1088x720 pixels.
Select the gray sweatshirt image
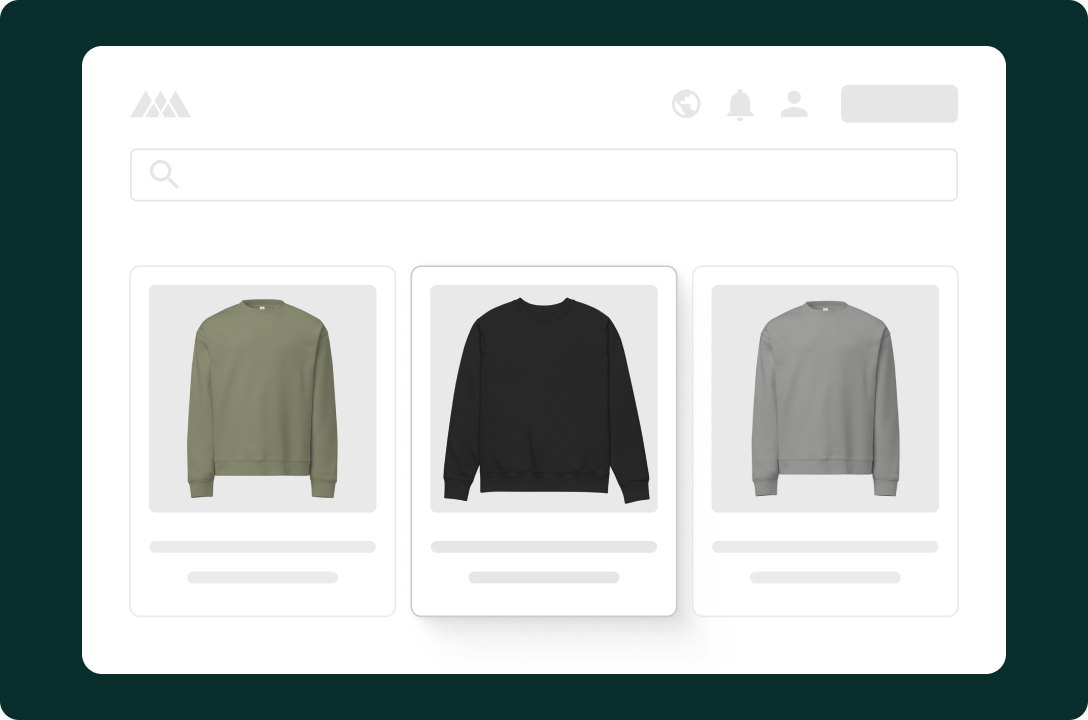[825, 399]
